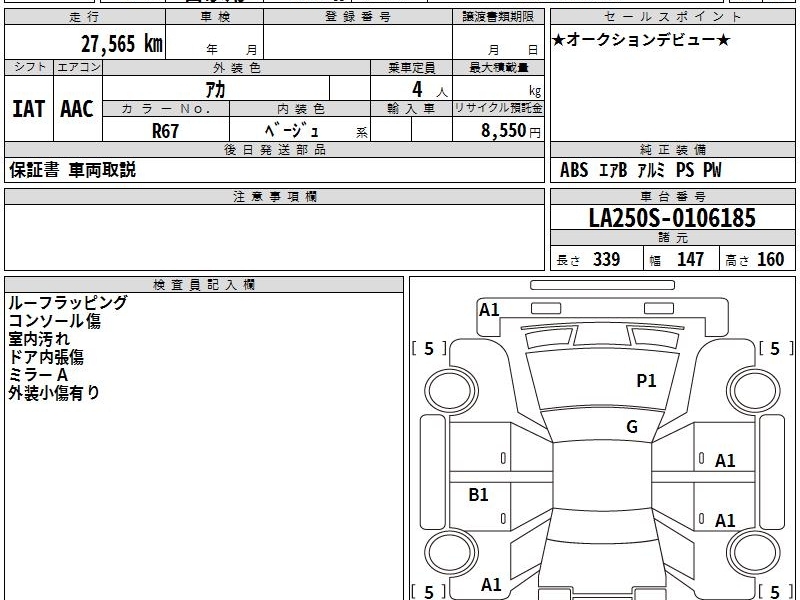Select the 保証書 item
800x600 pixels.
[x=34, y=170]
